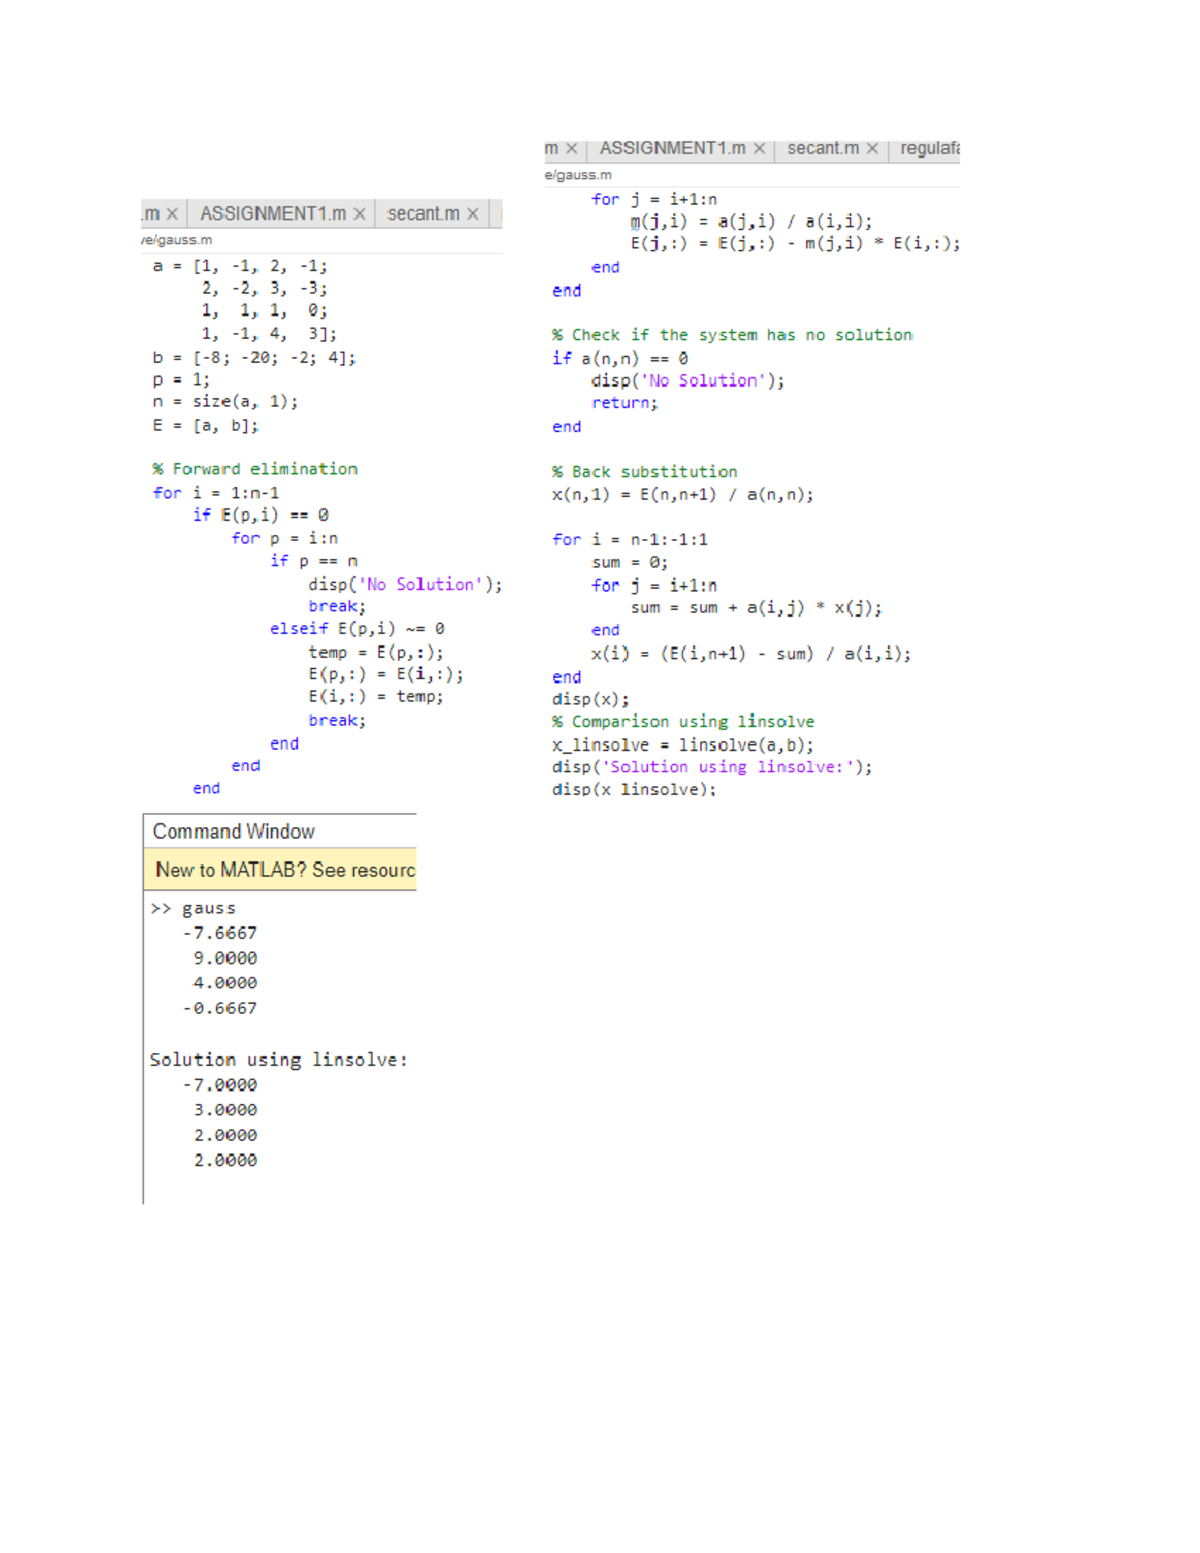Image resolution: width=1200 pixels, height=1553 pixels.
Task: Click line 'p = 1;'
Action: [181, 380]
